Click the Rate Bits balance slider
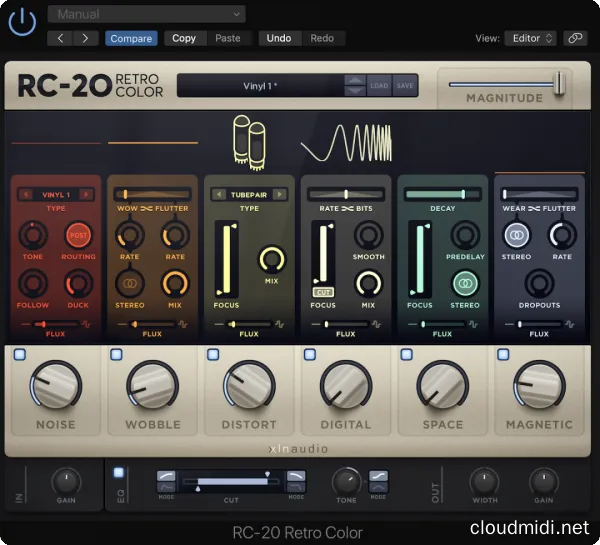This screenshot has height=545, width=600. coord(346,194)
